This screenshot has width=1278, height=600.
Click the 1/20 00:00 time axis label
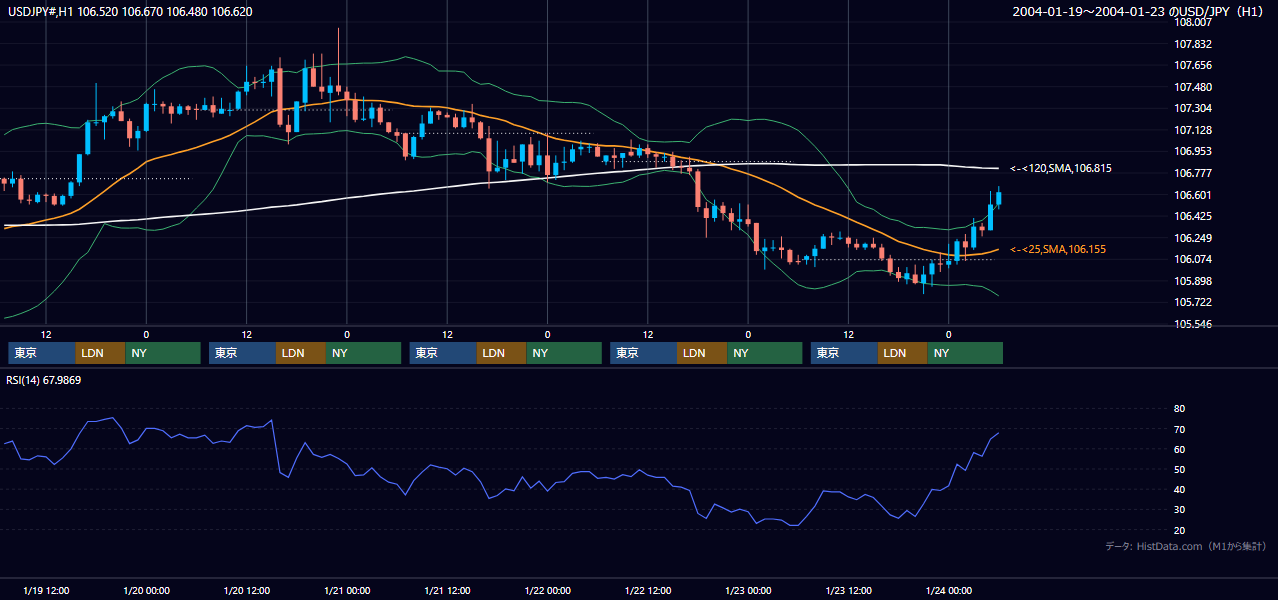[146, 590]
